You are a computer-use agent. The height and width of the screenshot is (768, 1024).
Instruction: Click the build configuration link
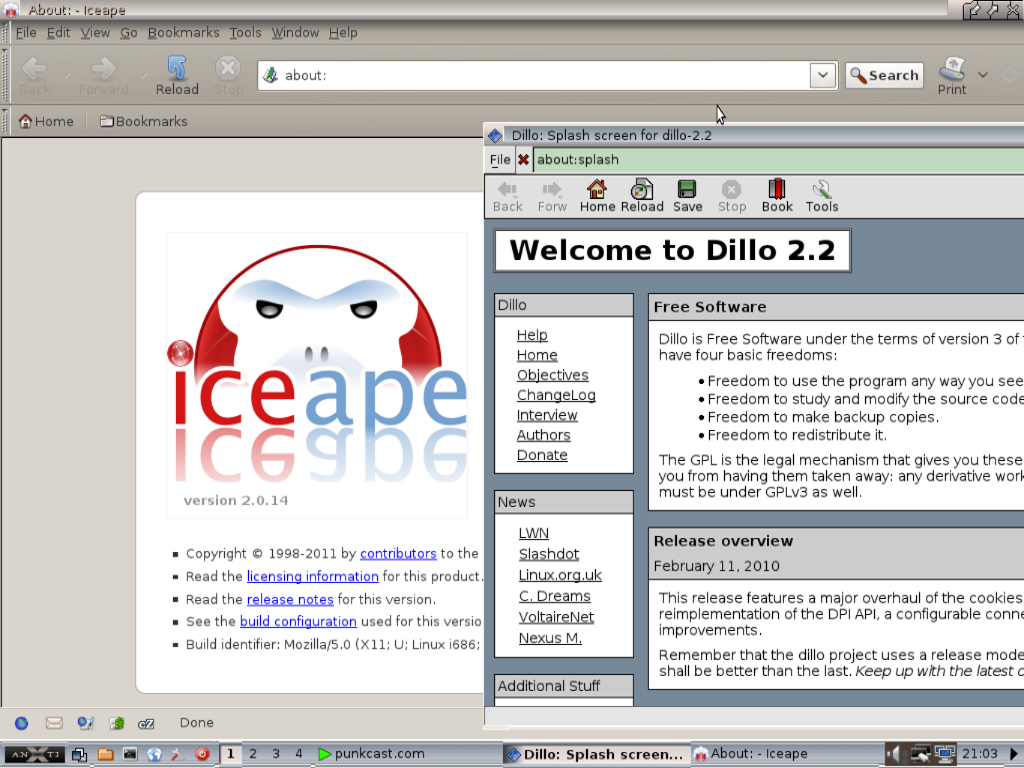coord(298,622)
